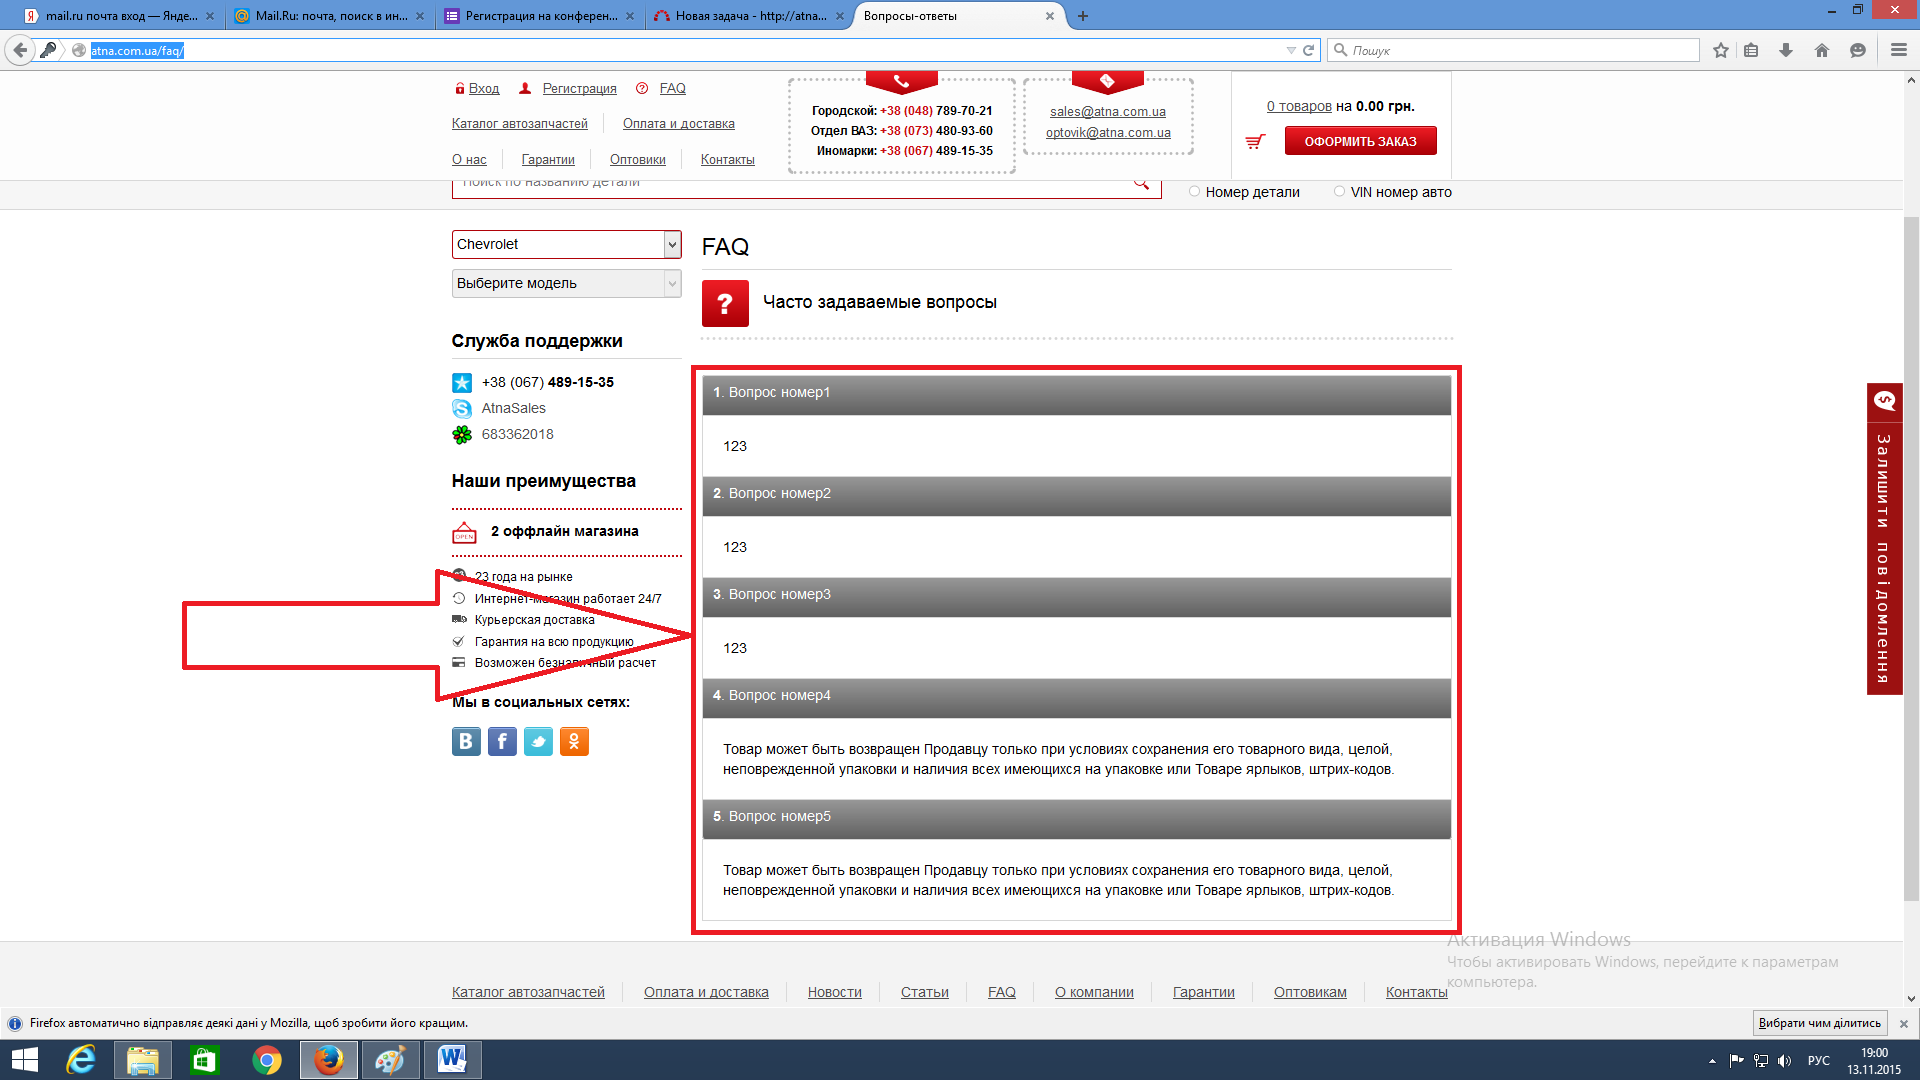The width and height of the screenshot is (1920, 1080).
Task: Open the Odnoklassniki social icon
Action: coord(574,741)
